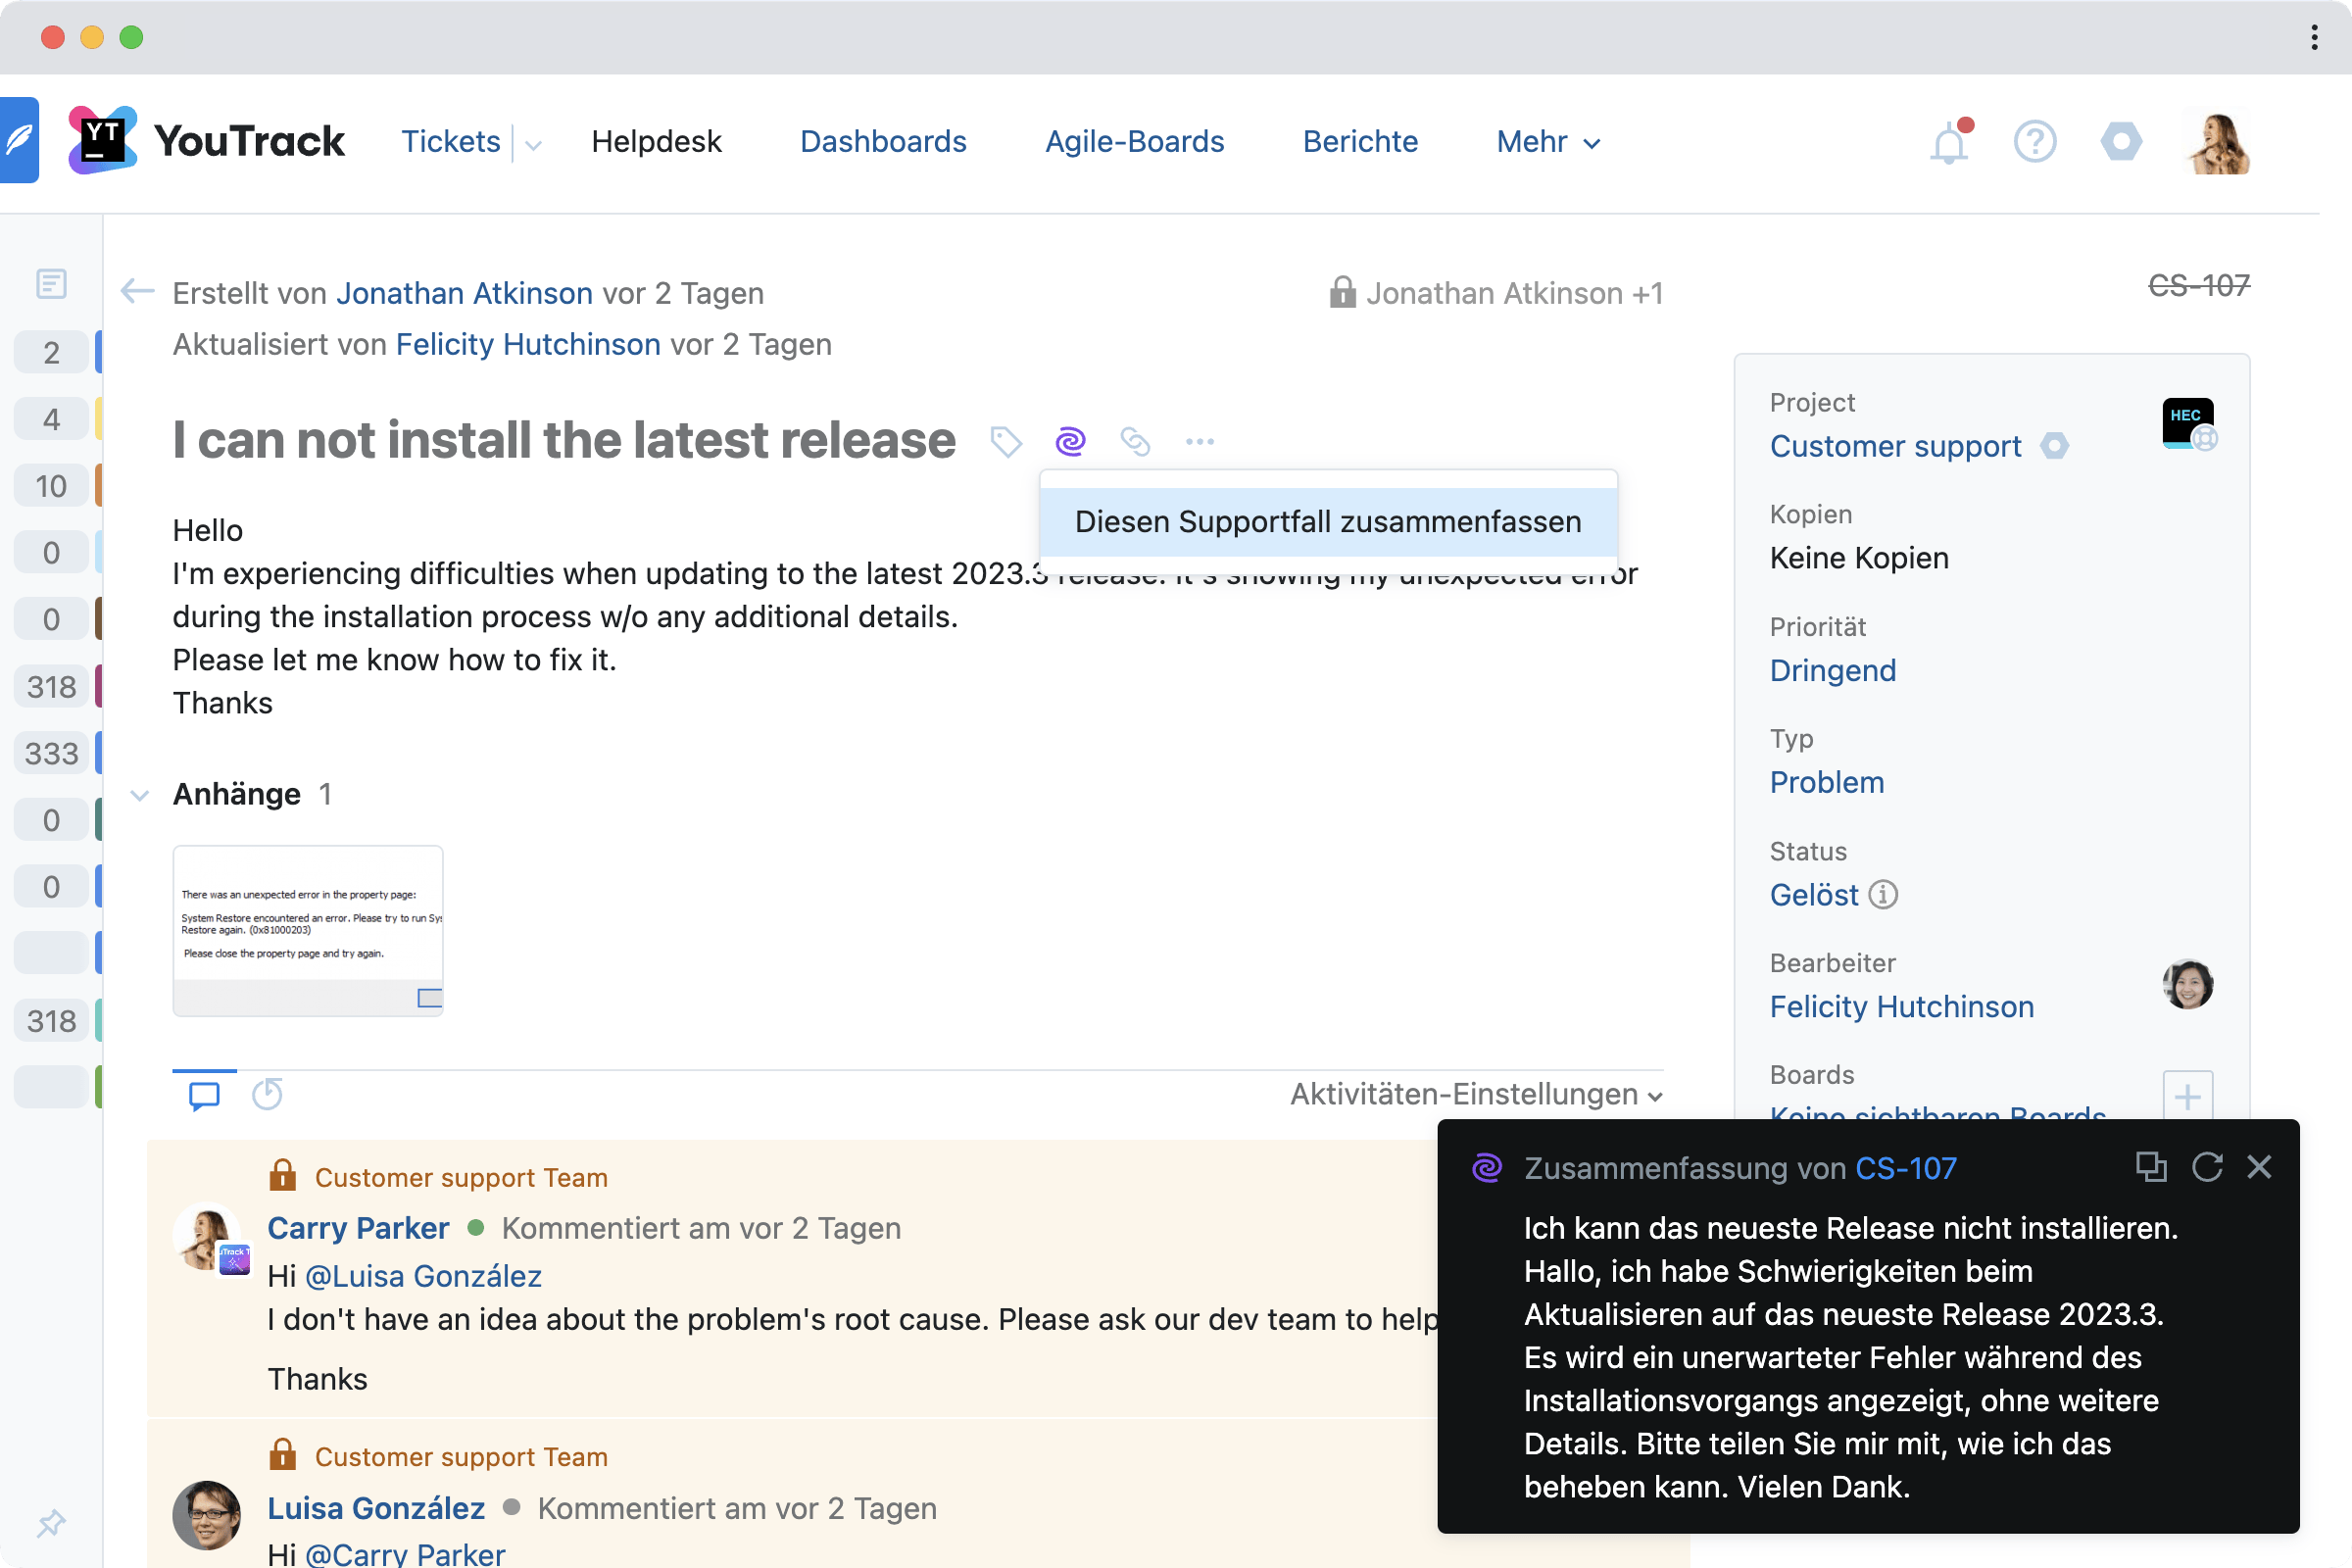The width and height of the screenshot is (2352, 1568).
Task: Open the error screenshot attachment thumbnail
Action: pyautogui.click(x=308, y=930)
